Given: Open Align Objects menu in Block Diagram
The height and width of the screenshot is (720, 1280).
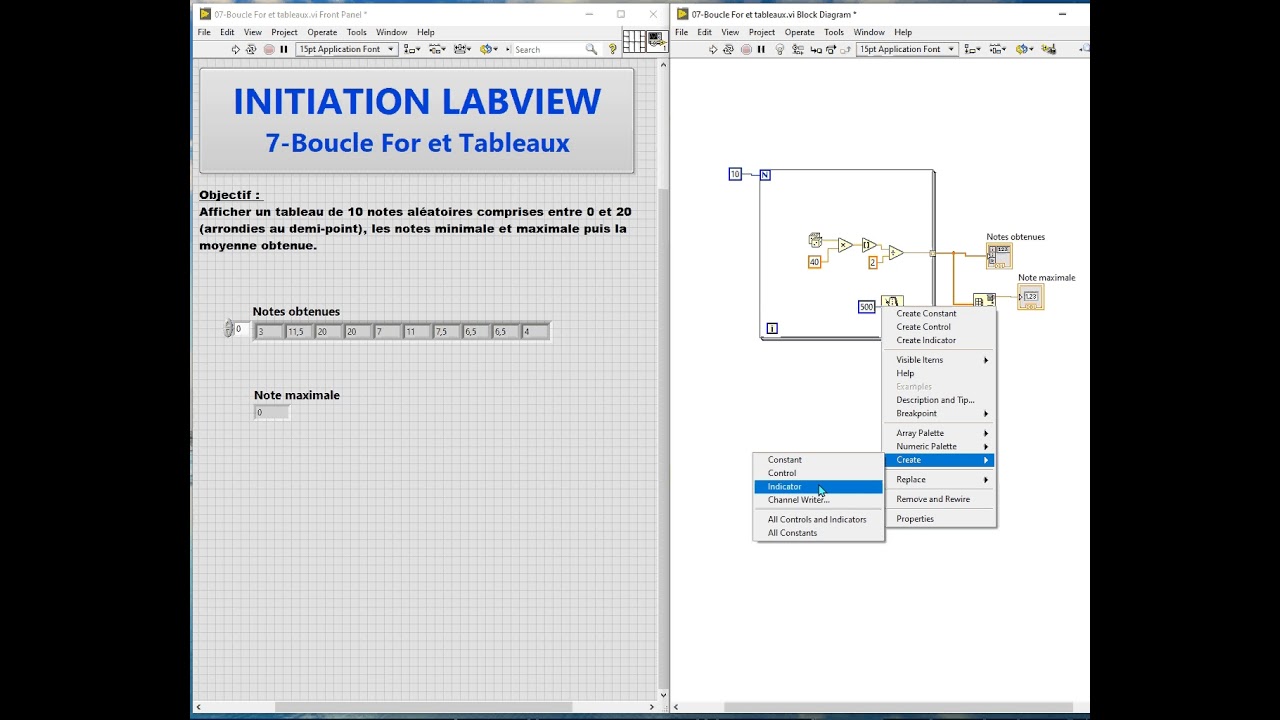Looking at the screenshot, I should [x=973, y=49].
